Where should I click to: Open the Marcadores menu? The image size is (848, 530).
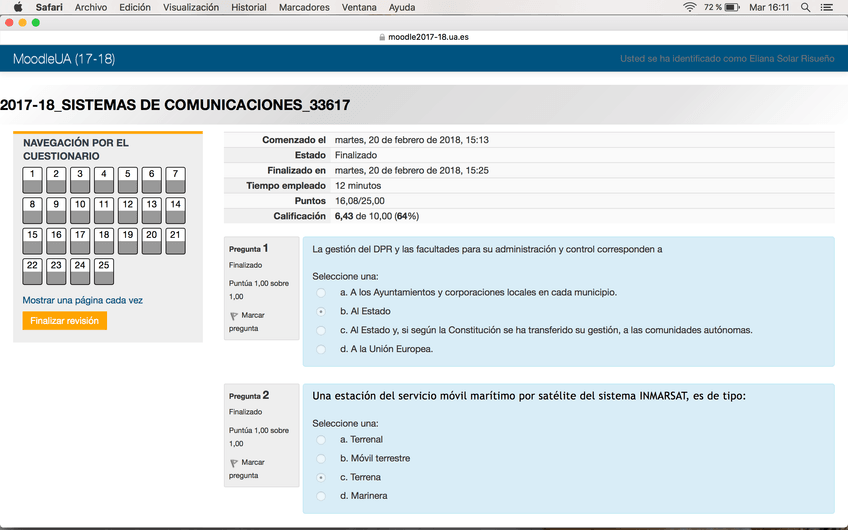click(x=304, y=7)
